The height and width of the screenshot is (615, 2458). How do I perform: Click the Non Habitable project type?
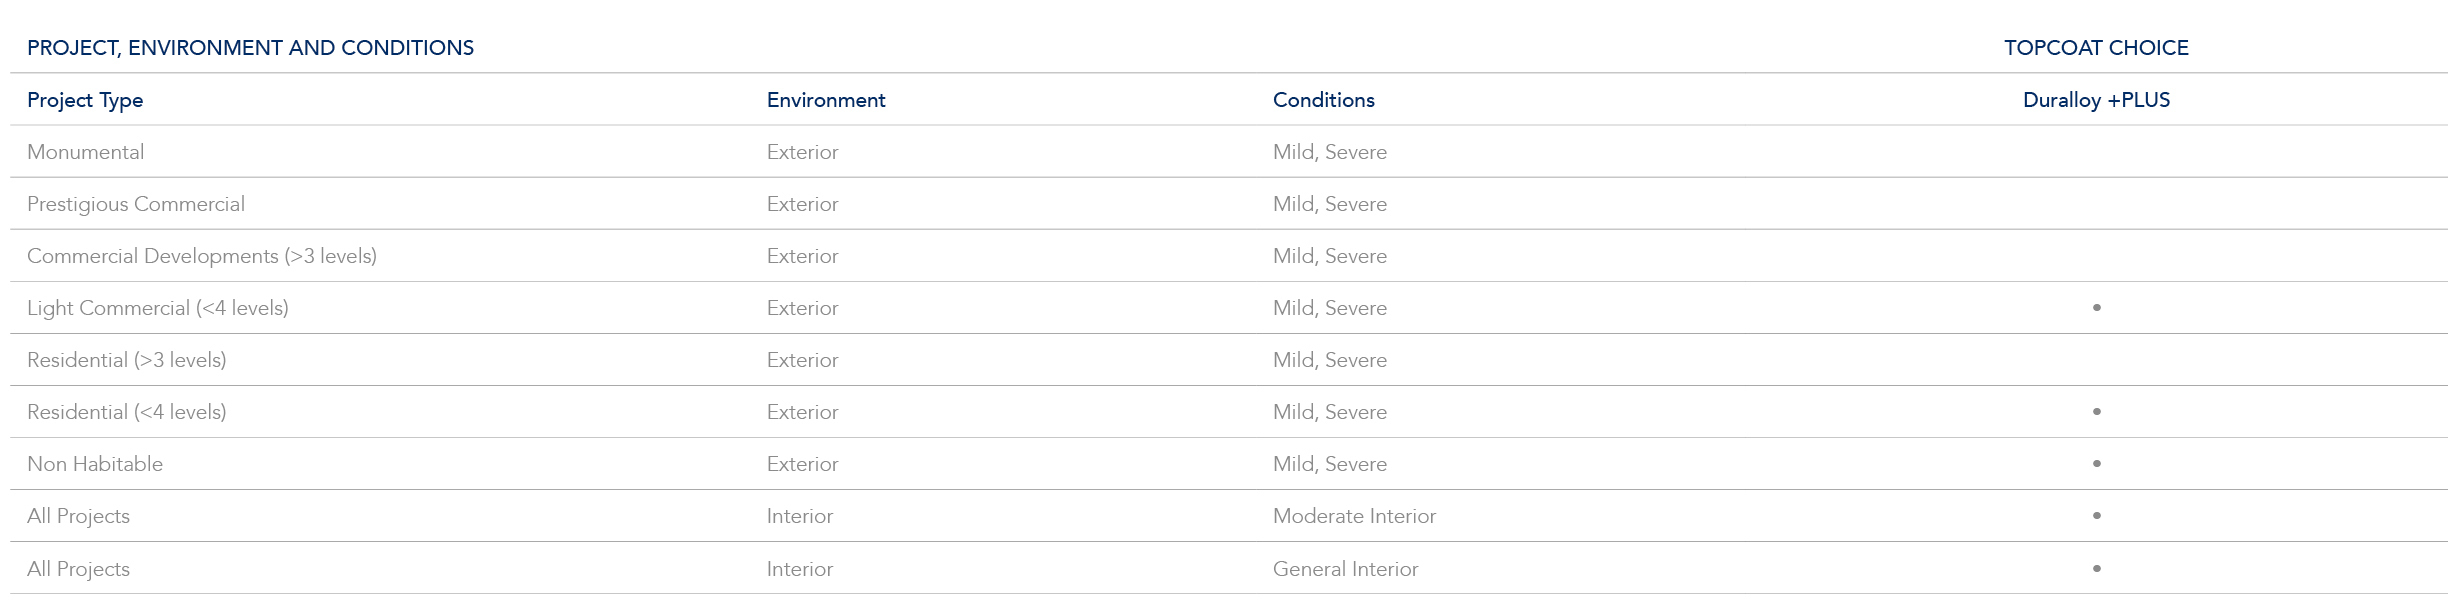95,464
